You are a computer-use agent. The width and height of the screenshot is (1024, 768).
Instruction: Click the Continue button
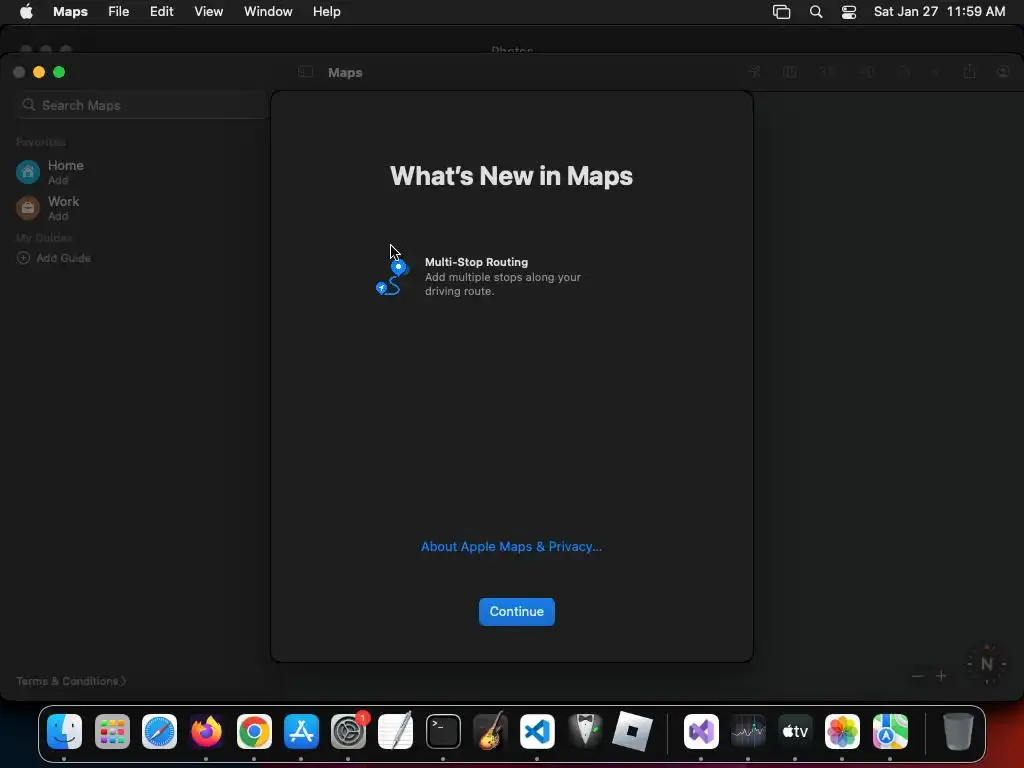click(x=517, y=611)
